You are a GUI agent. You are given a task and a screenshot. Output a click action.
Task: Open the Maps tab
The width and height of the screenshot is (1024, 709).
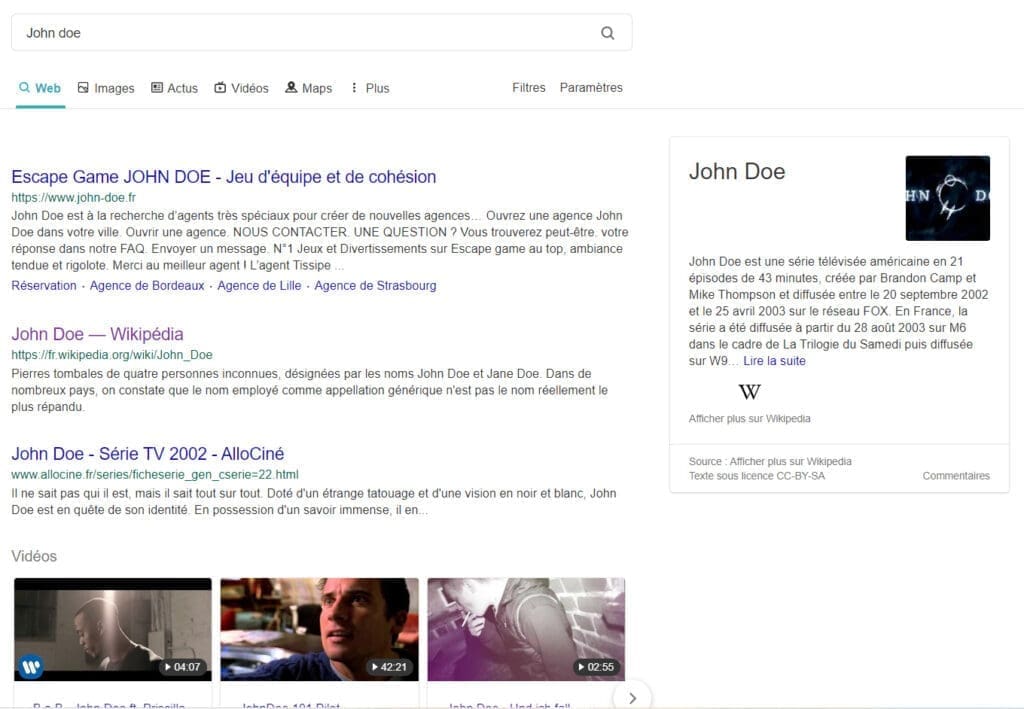tap(309, 88)
